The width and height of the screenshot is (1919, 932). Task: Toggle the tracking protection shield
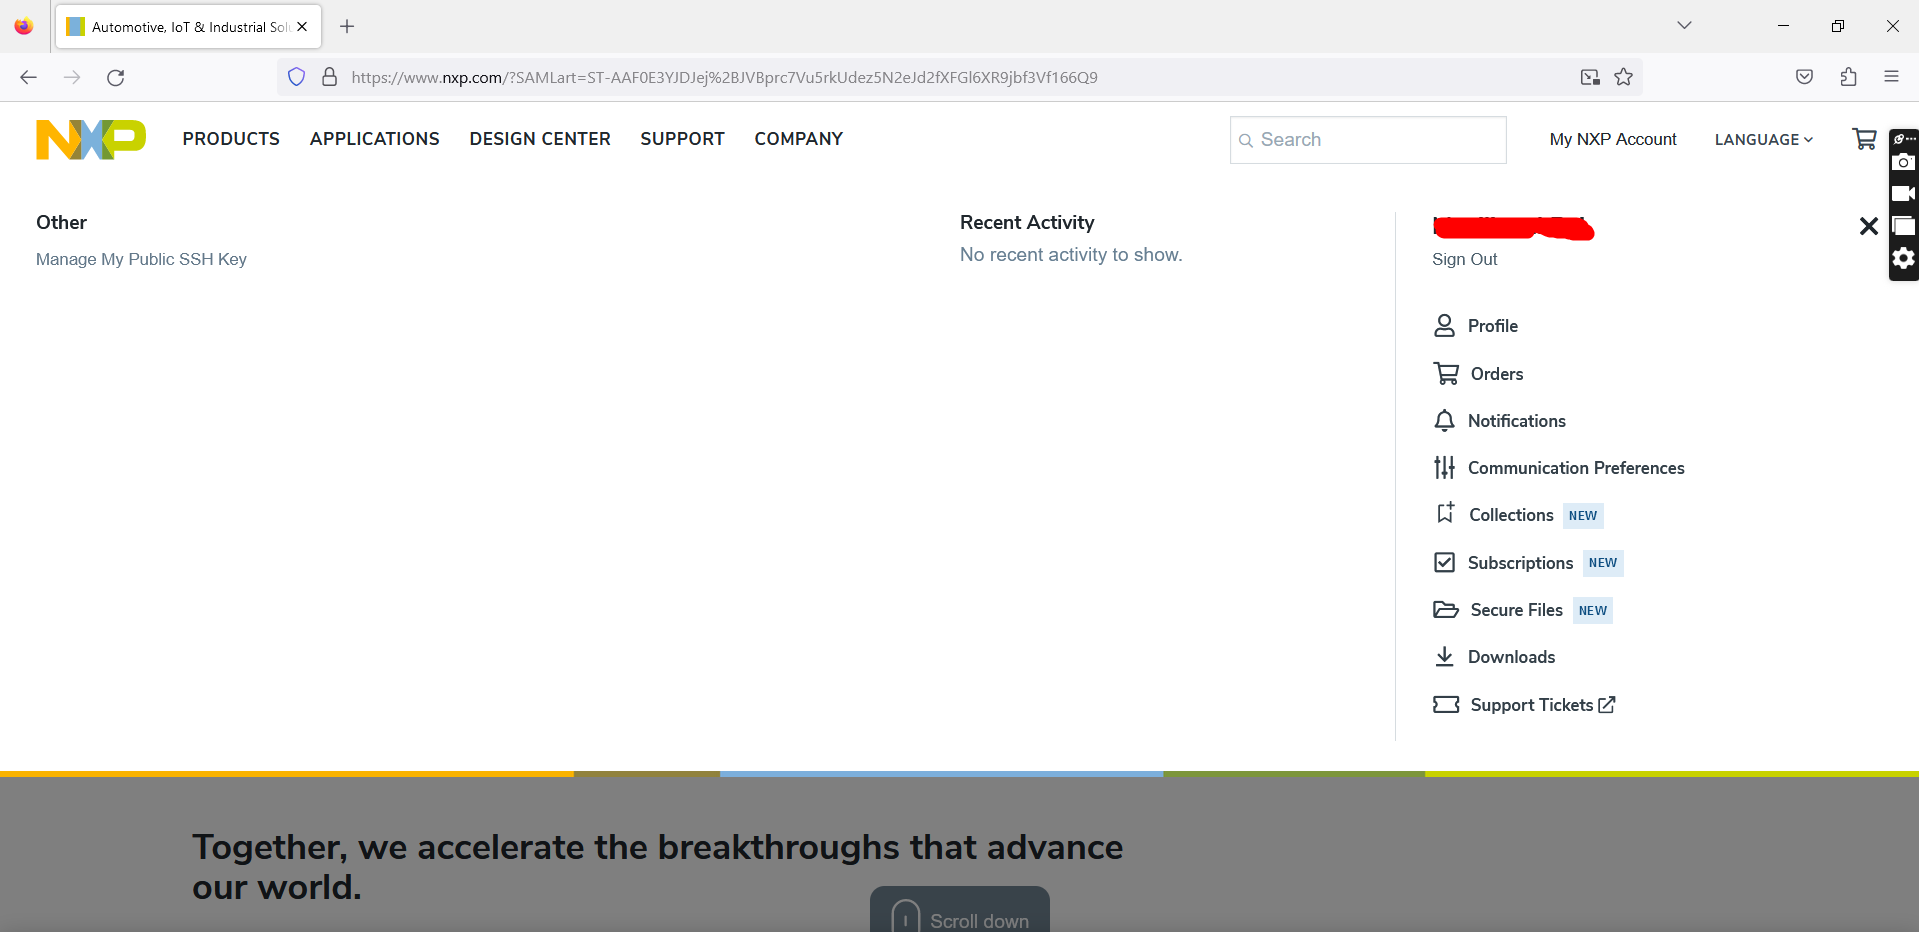click(295, 77)
